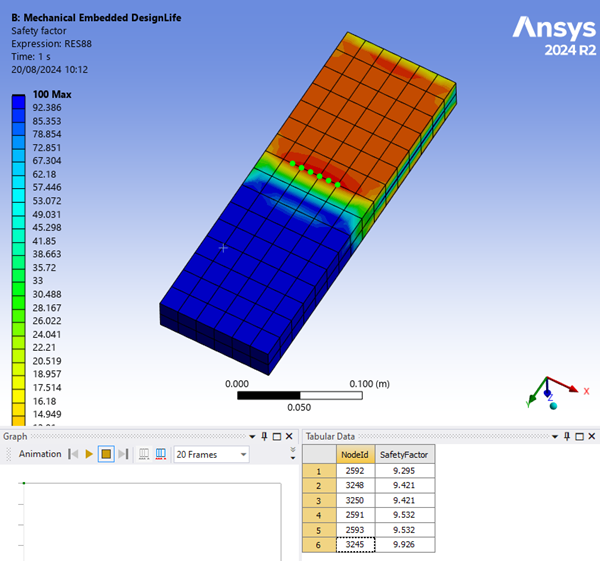Click NodeId column header
Image resolution: width=600 pixels, height=561 pixels.
[355, 454]
